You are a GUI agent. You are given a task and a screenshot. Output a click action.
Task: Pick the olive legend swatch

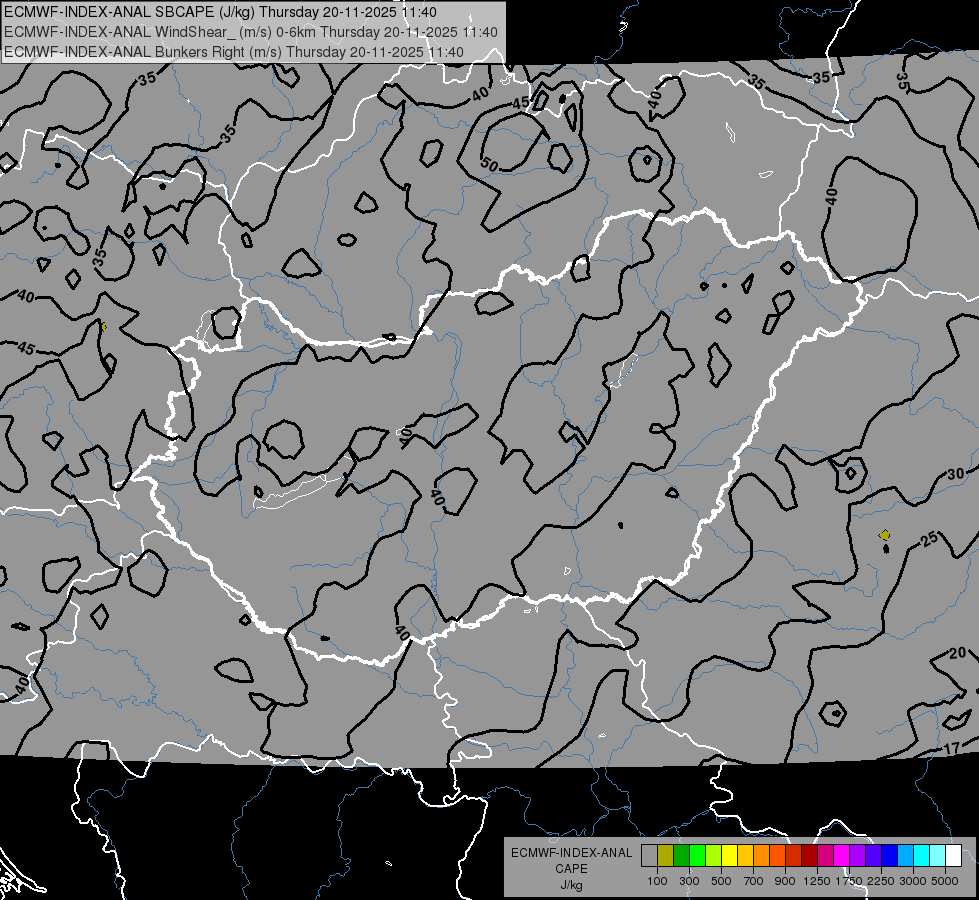[665, 856]
